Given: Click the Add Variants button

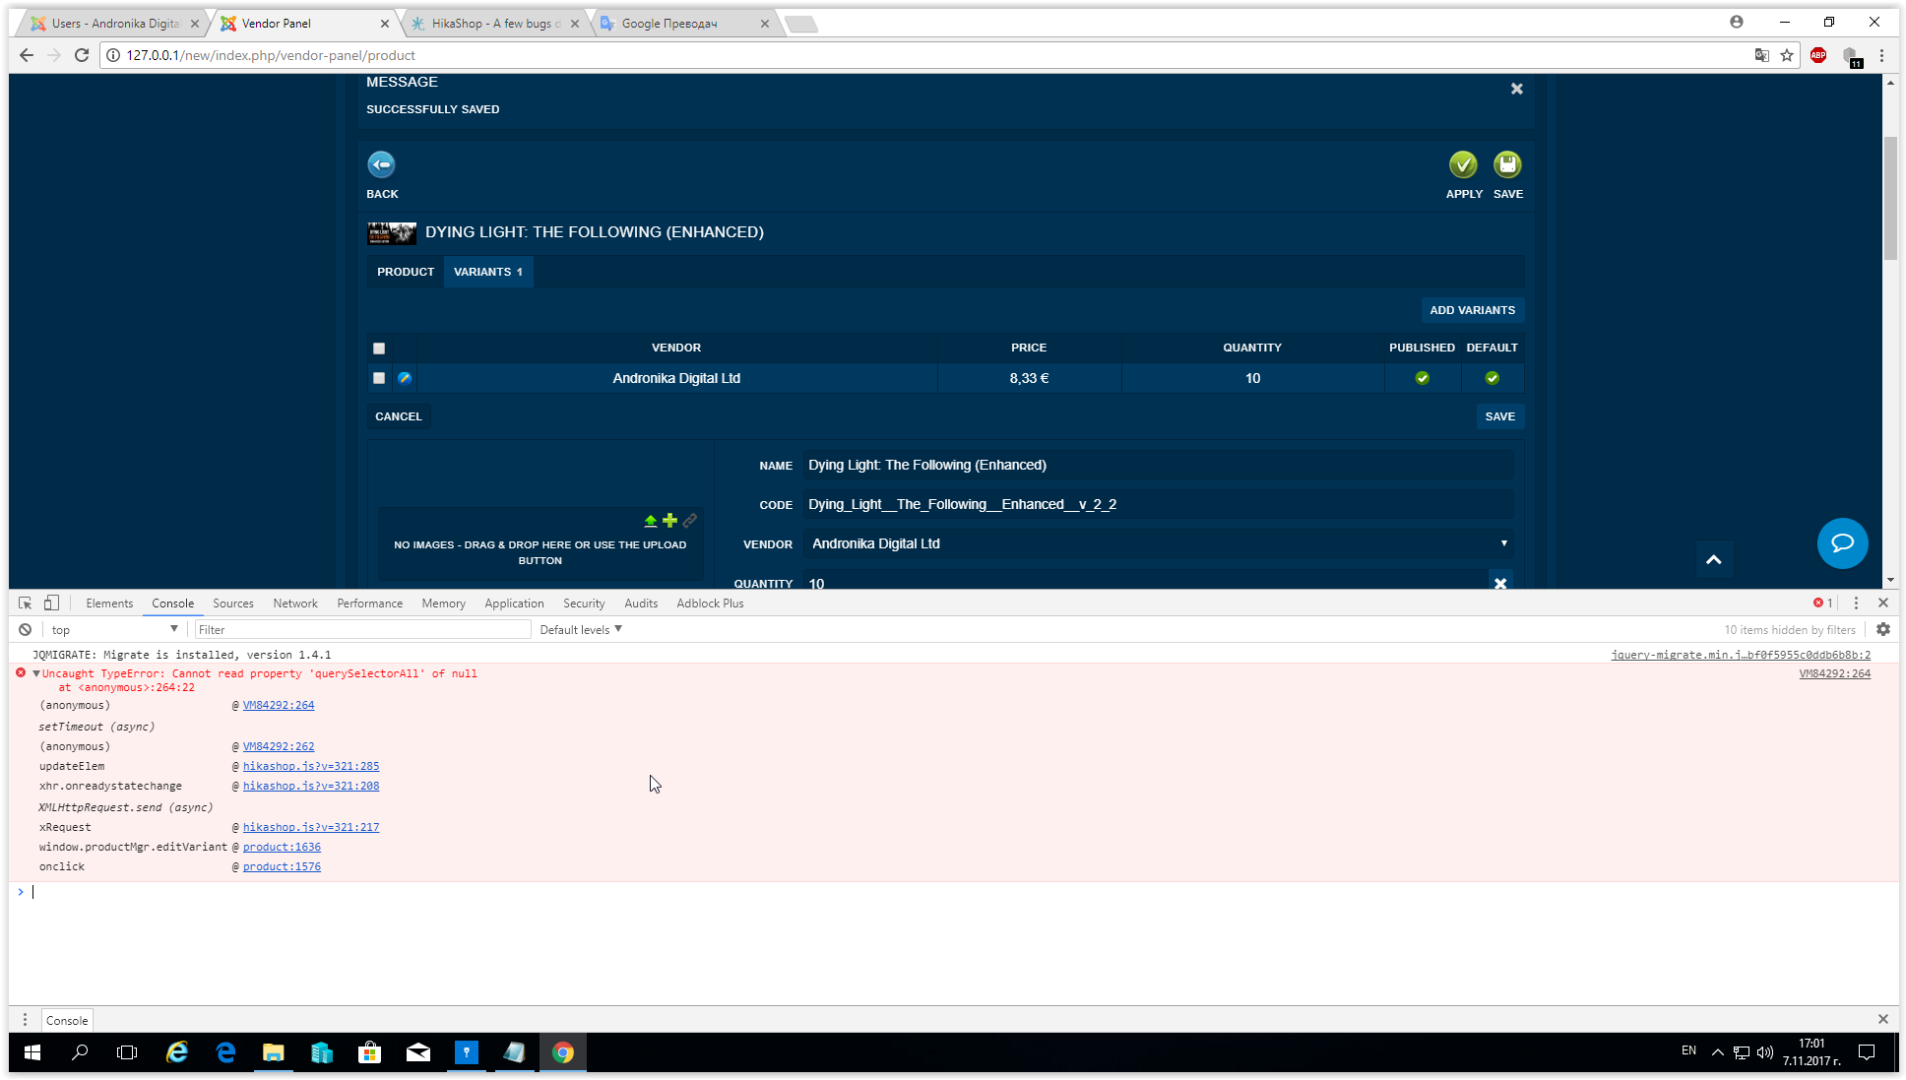Looking at the screenshot, I should [x=1472, y=310].
